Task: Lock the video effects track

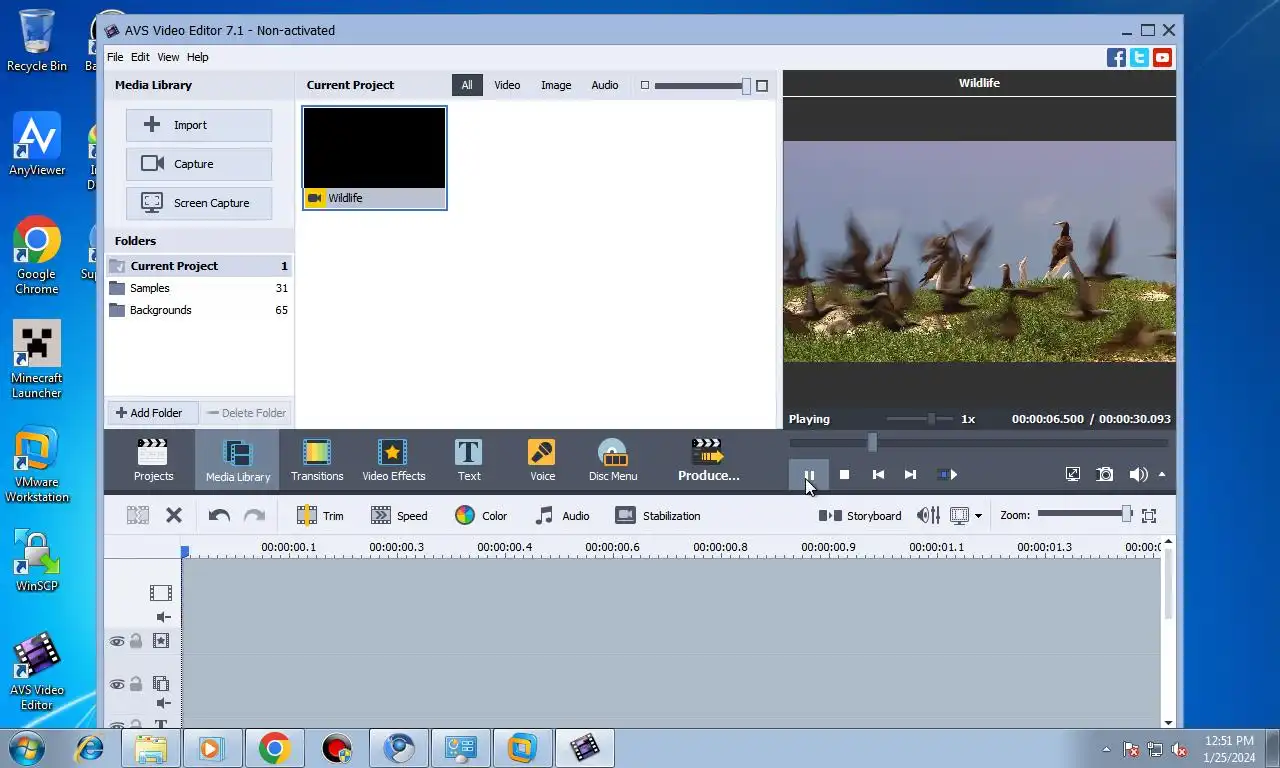Action: pyautogui.click(x=136, y=641)
